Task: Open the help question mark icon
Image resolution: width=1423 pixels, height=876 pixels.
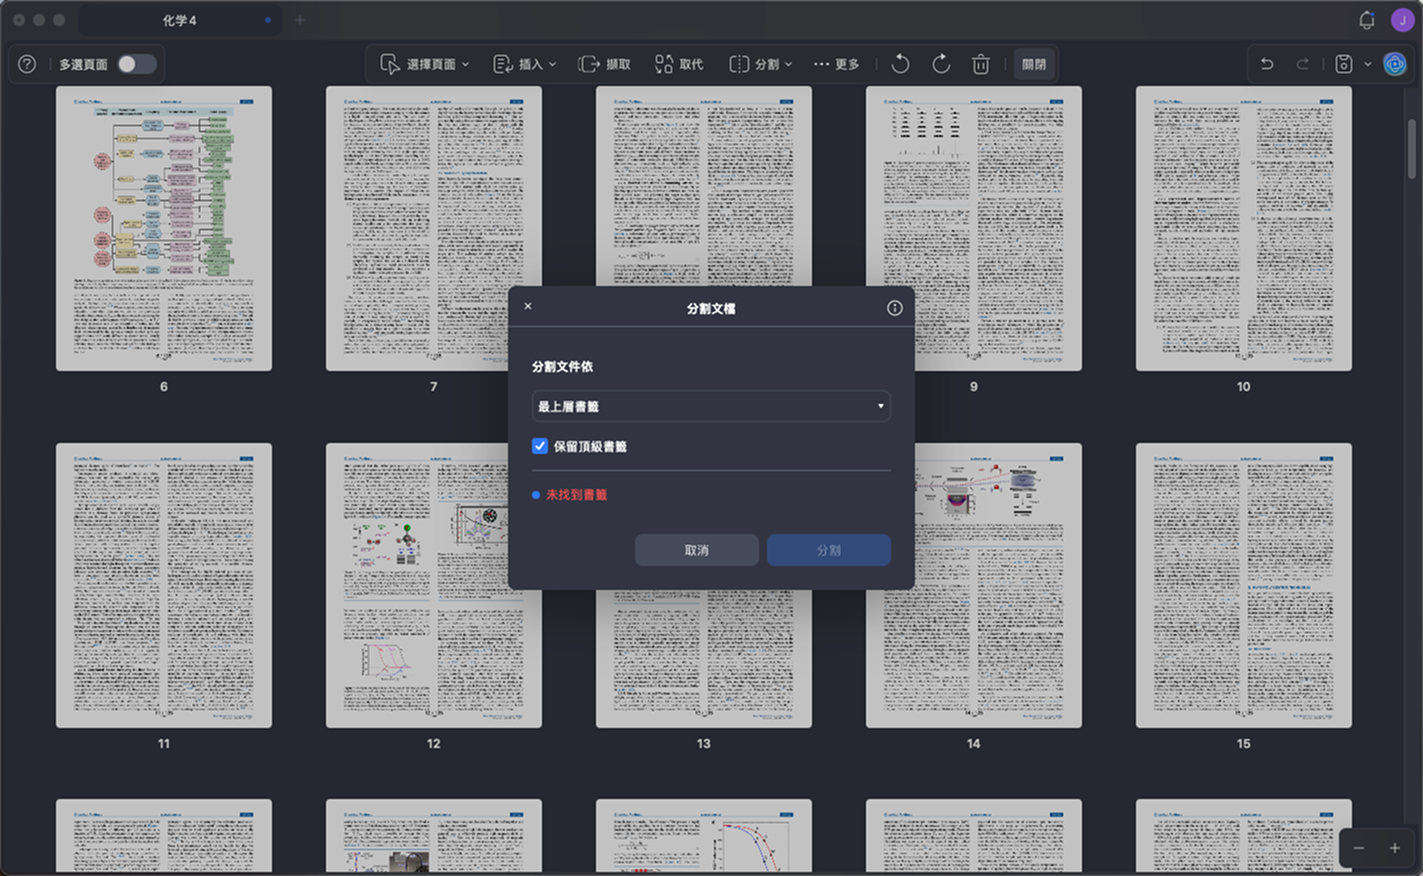Action: [x=27, y=64]
